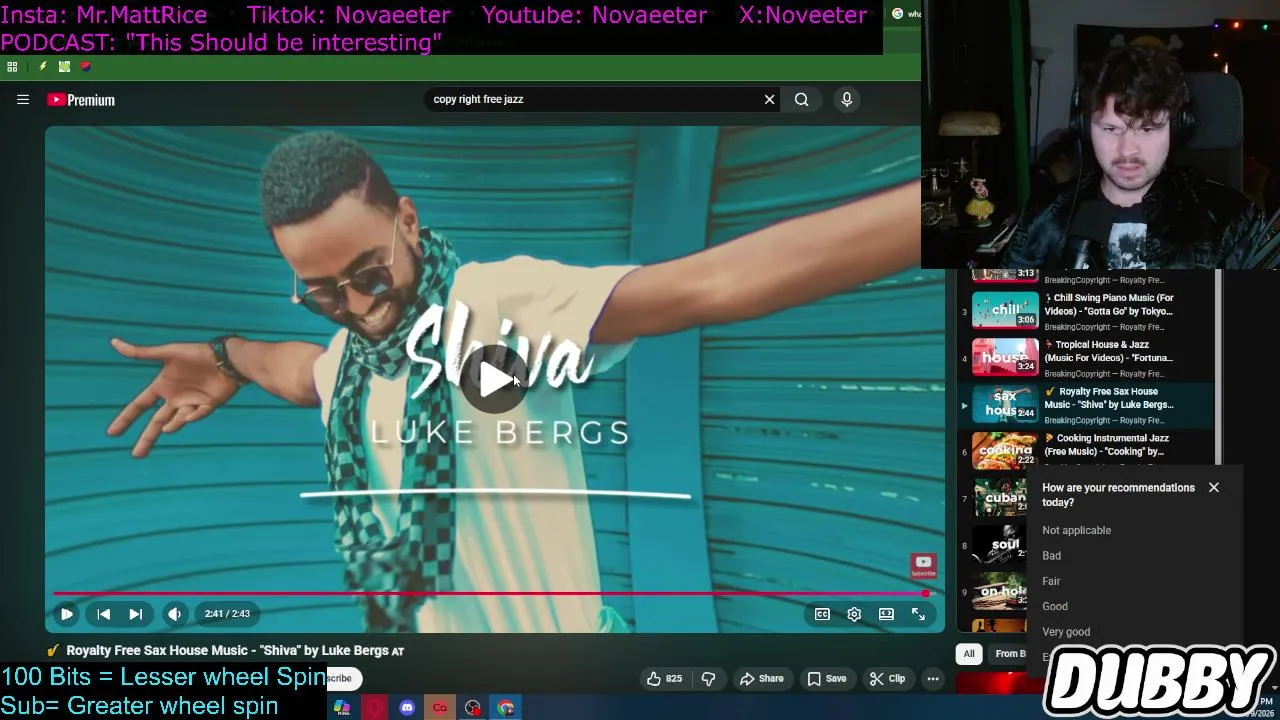
Task: Switch to Chrome in the taskbar
Action: (506, 708)
